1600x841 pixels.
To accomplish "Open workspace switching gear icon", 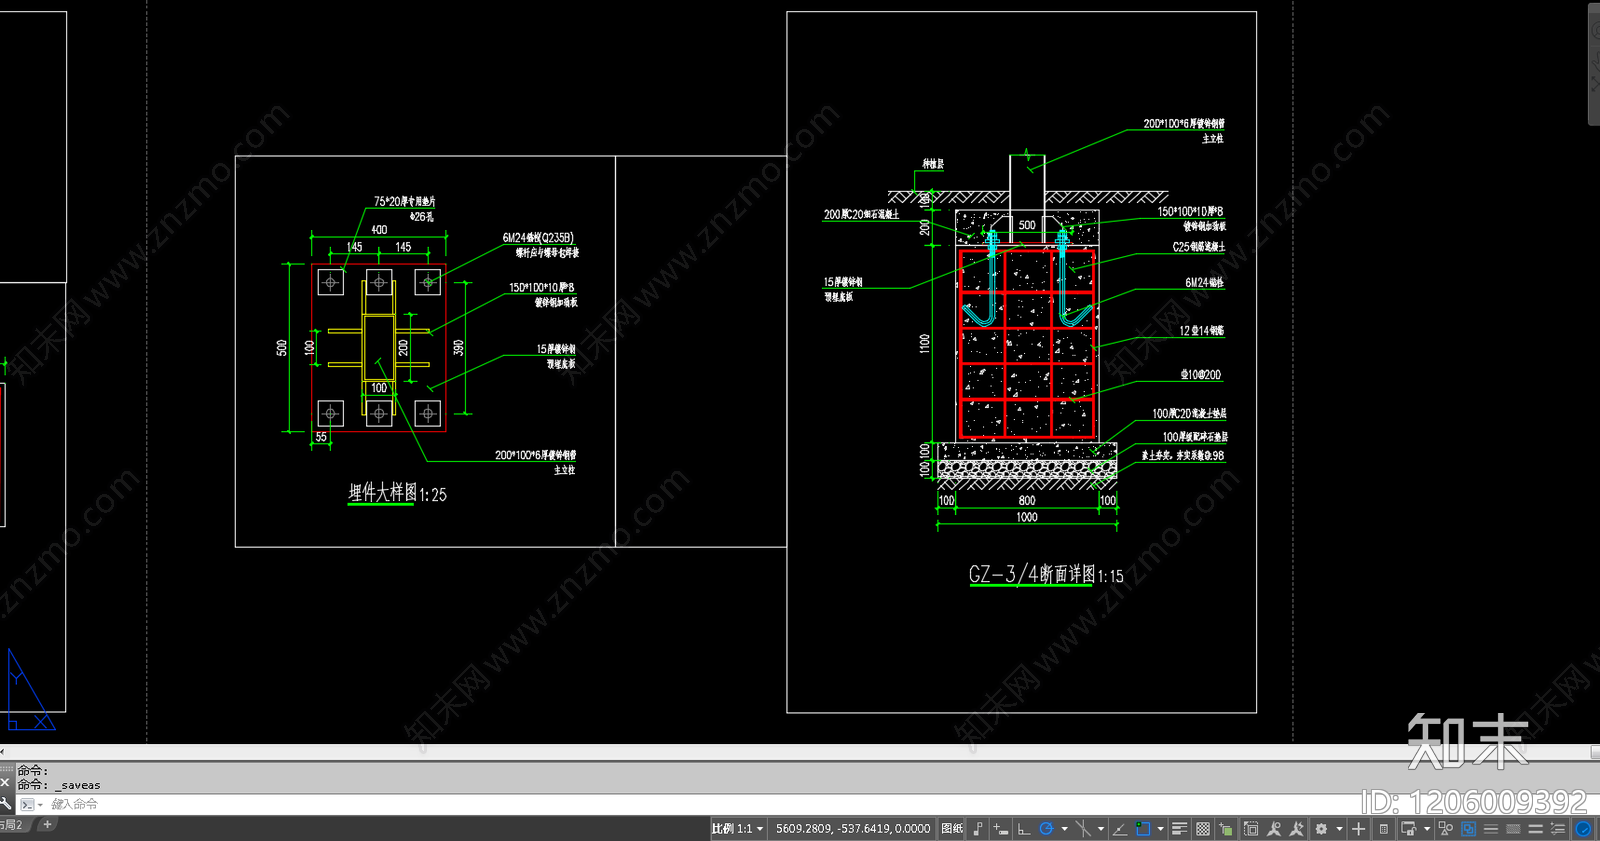I will [x=1321, y=829].
